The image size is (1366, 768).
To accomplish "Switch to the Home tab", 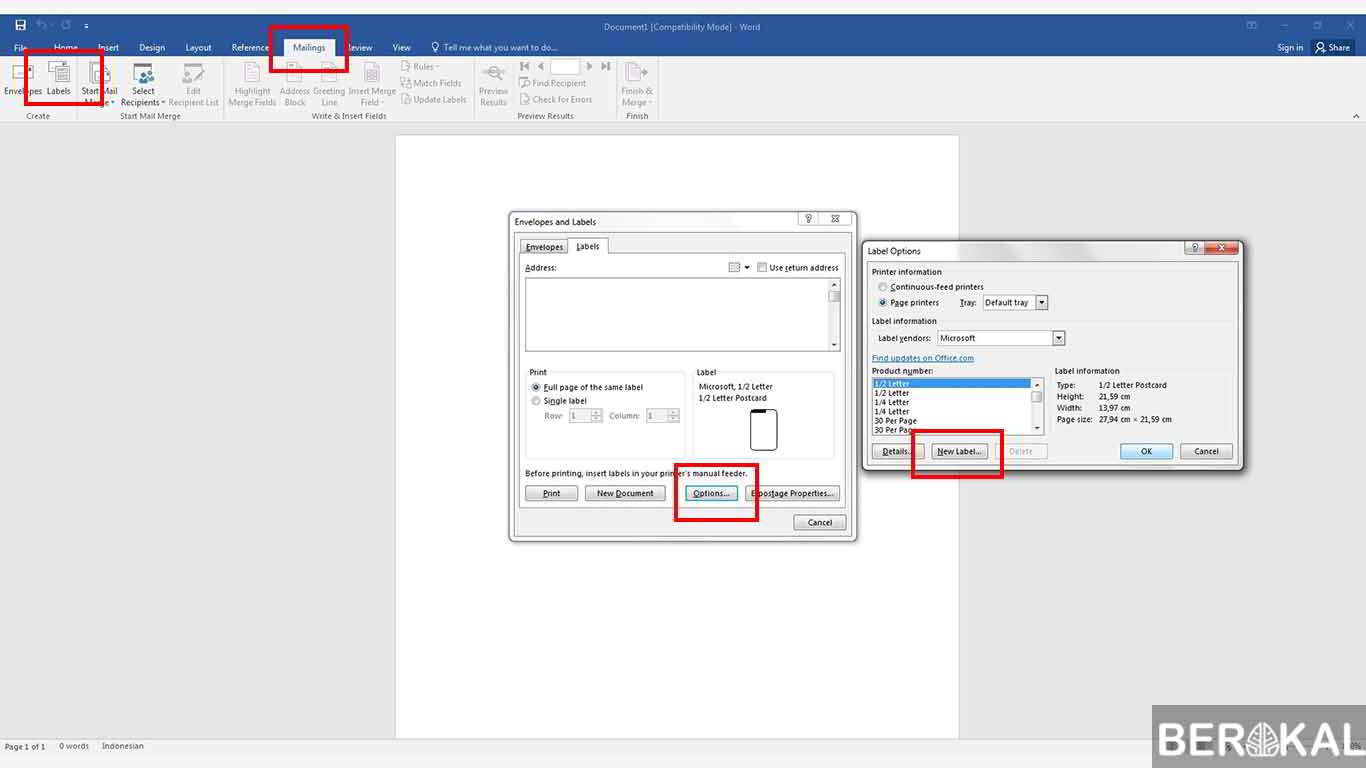I will pyautogui.click(x=66, y=47).
